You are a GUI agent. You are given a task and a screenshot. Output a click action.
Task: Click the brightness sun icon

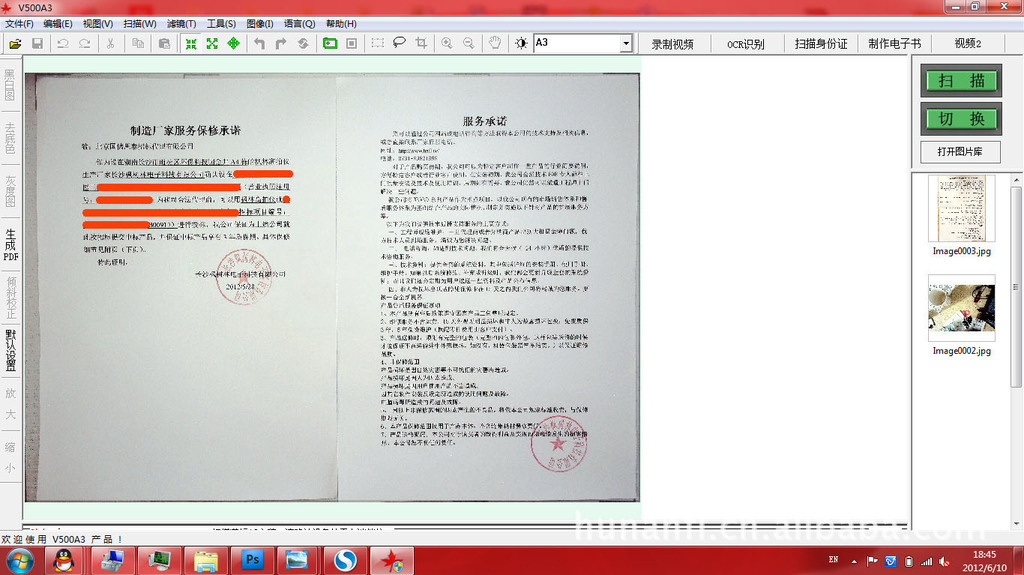click(x=520, y=44)
